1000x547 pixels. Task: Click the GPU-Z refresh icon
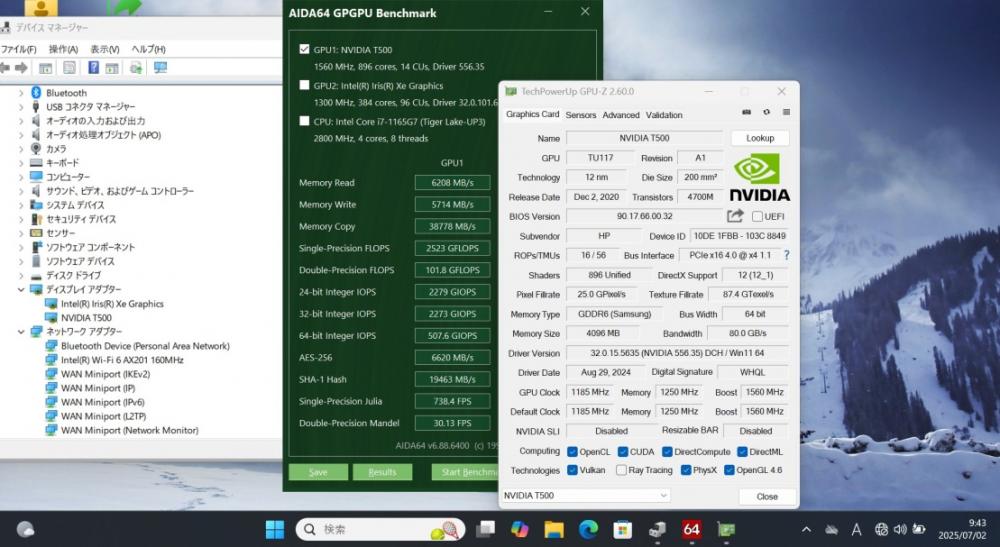click(766, 112)
